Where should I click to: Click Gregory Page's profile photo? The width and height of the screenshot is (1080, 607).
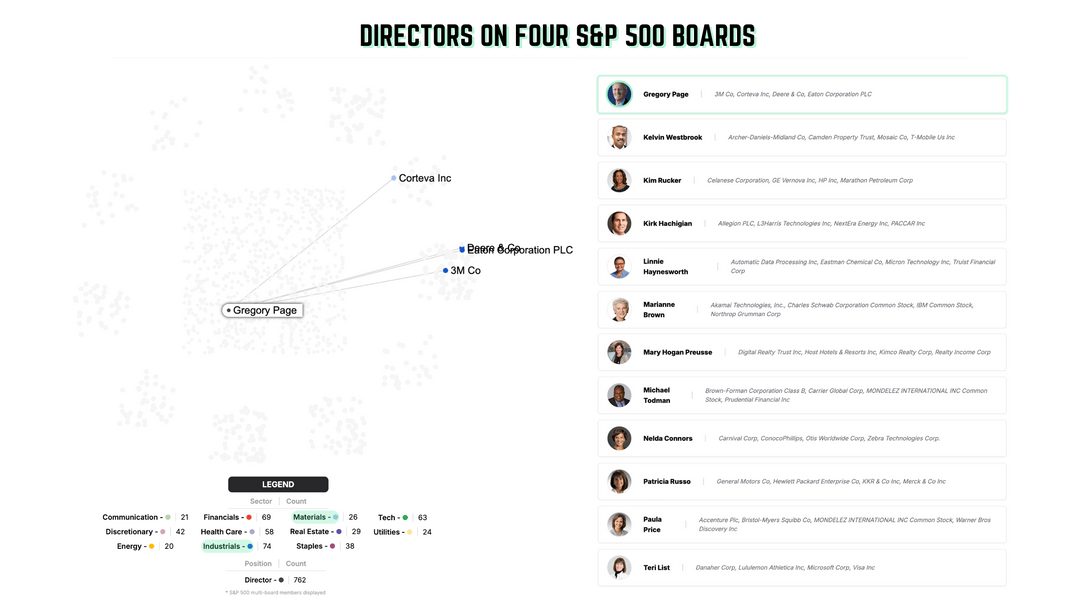[x=619, y=94]
